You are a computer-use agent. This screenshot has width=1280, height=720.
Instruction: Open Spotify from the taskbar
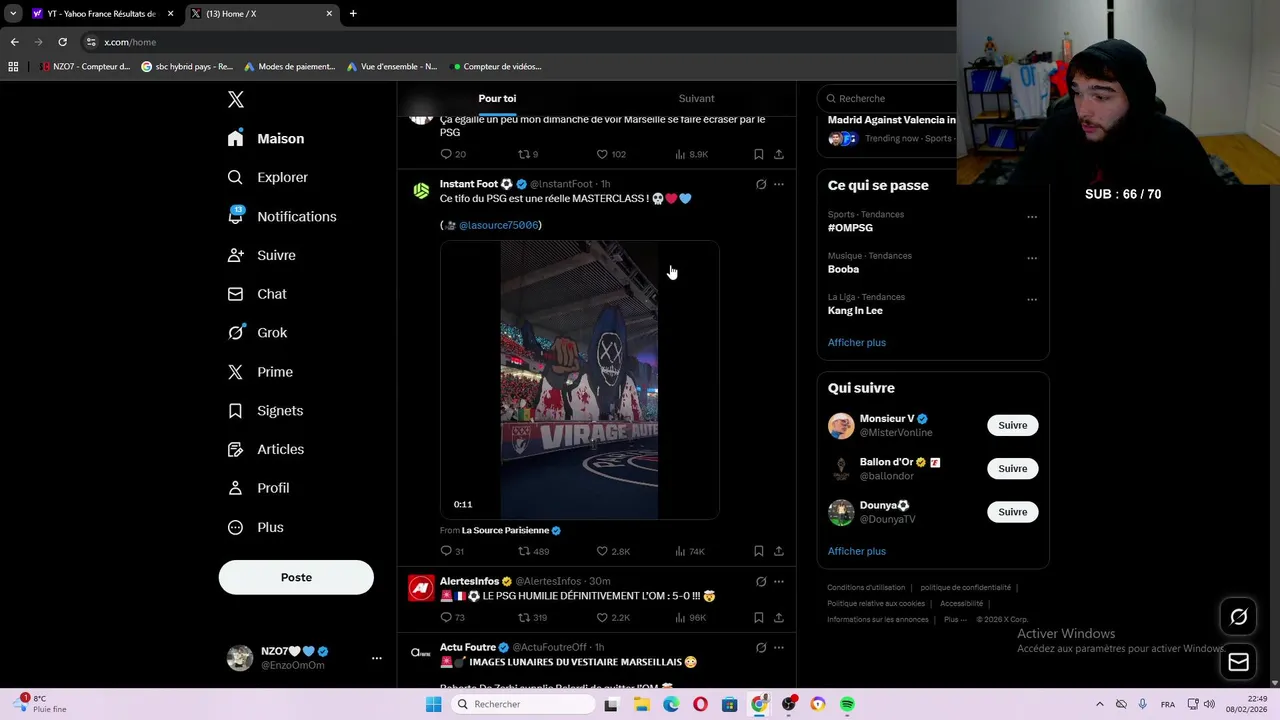click(x=847, y=704)
